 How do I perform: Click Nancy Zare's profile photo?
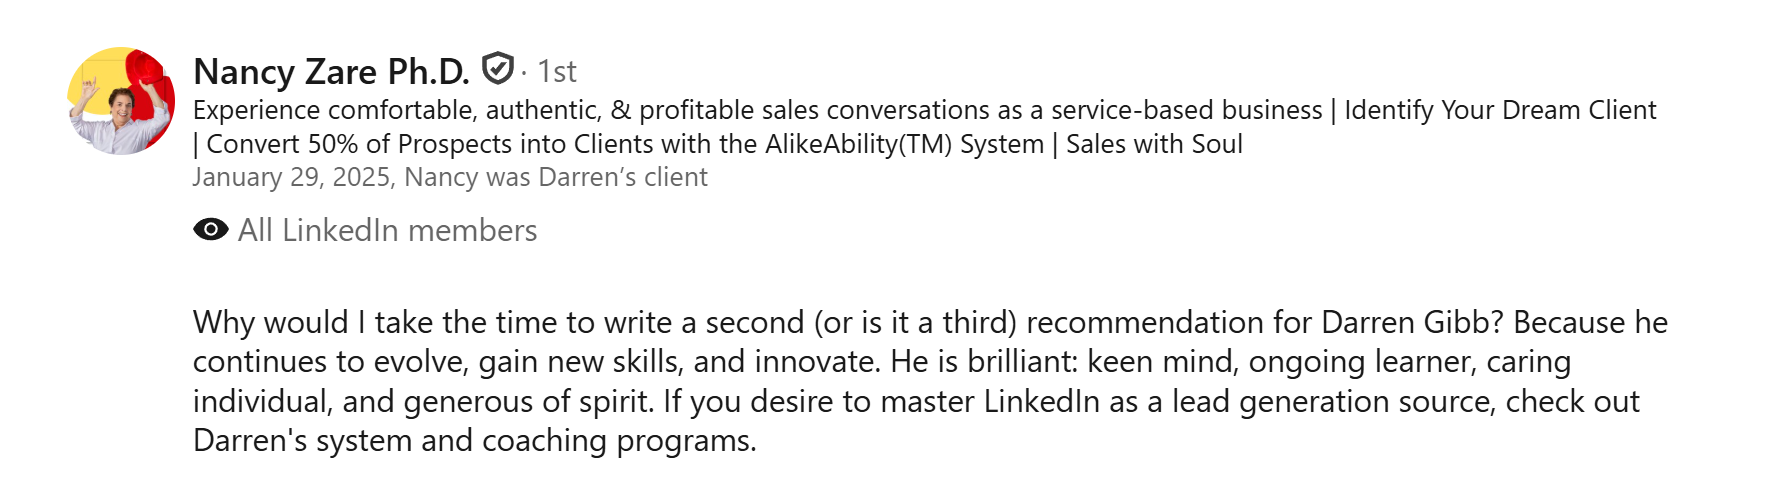tap(121, 101)
